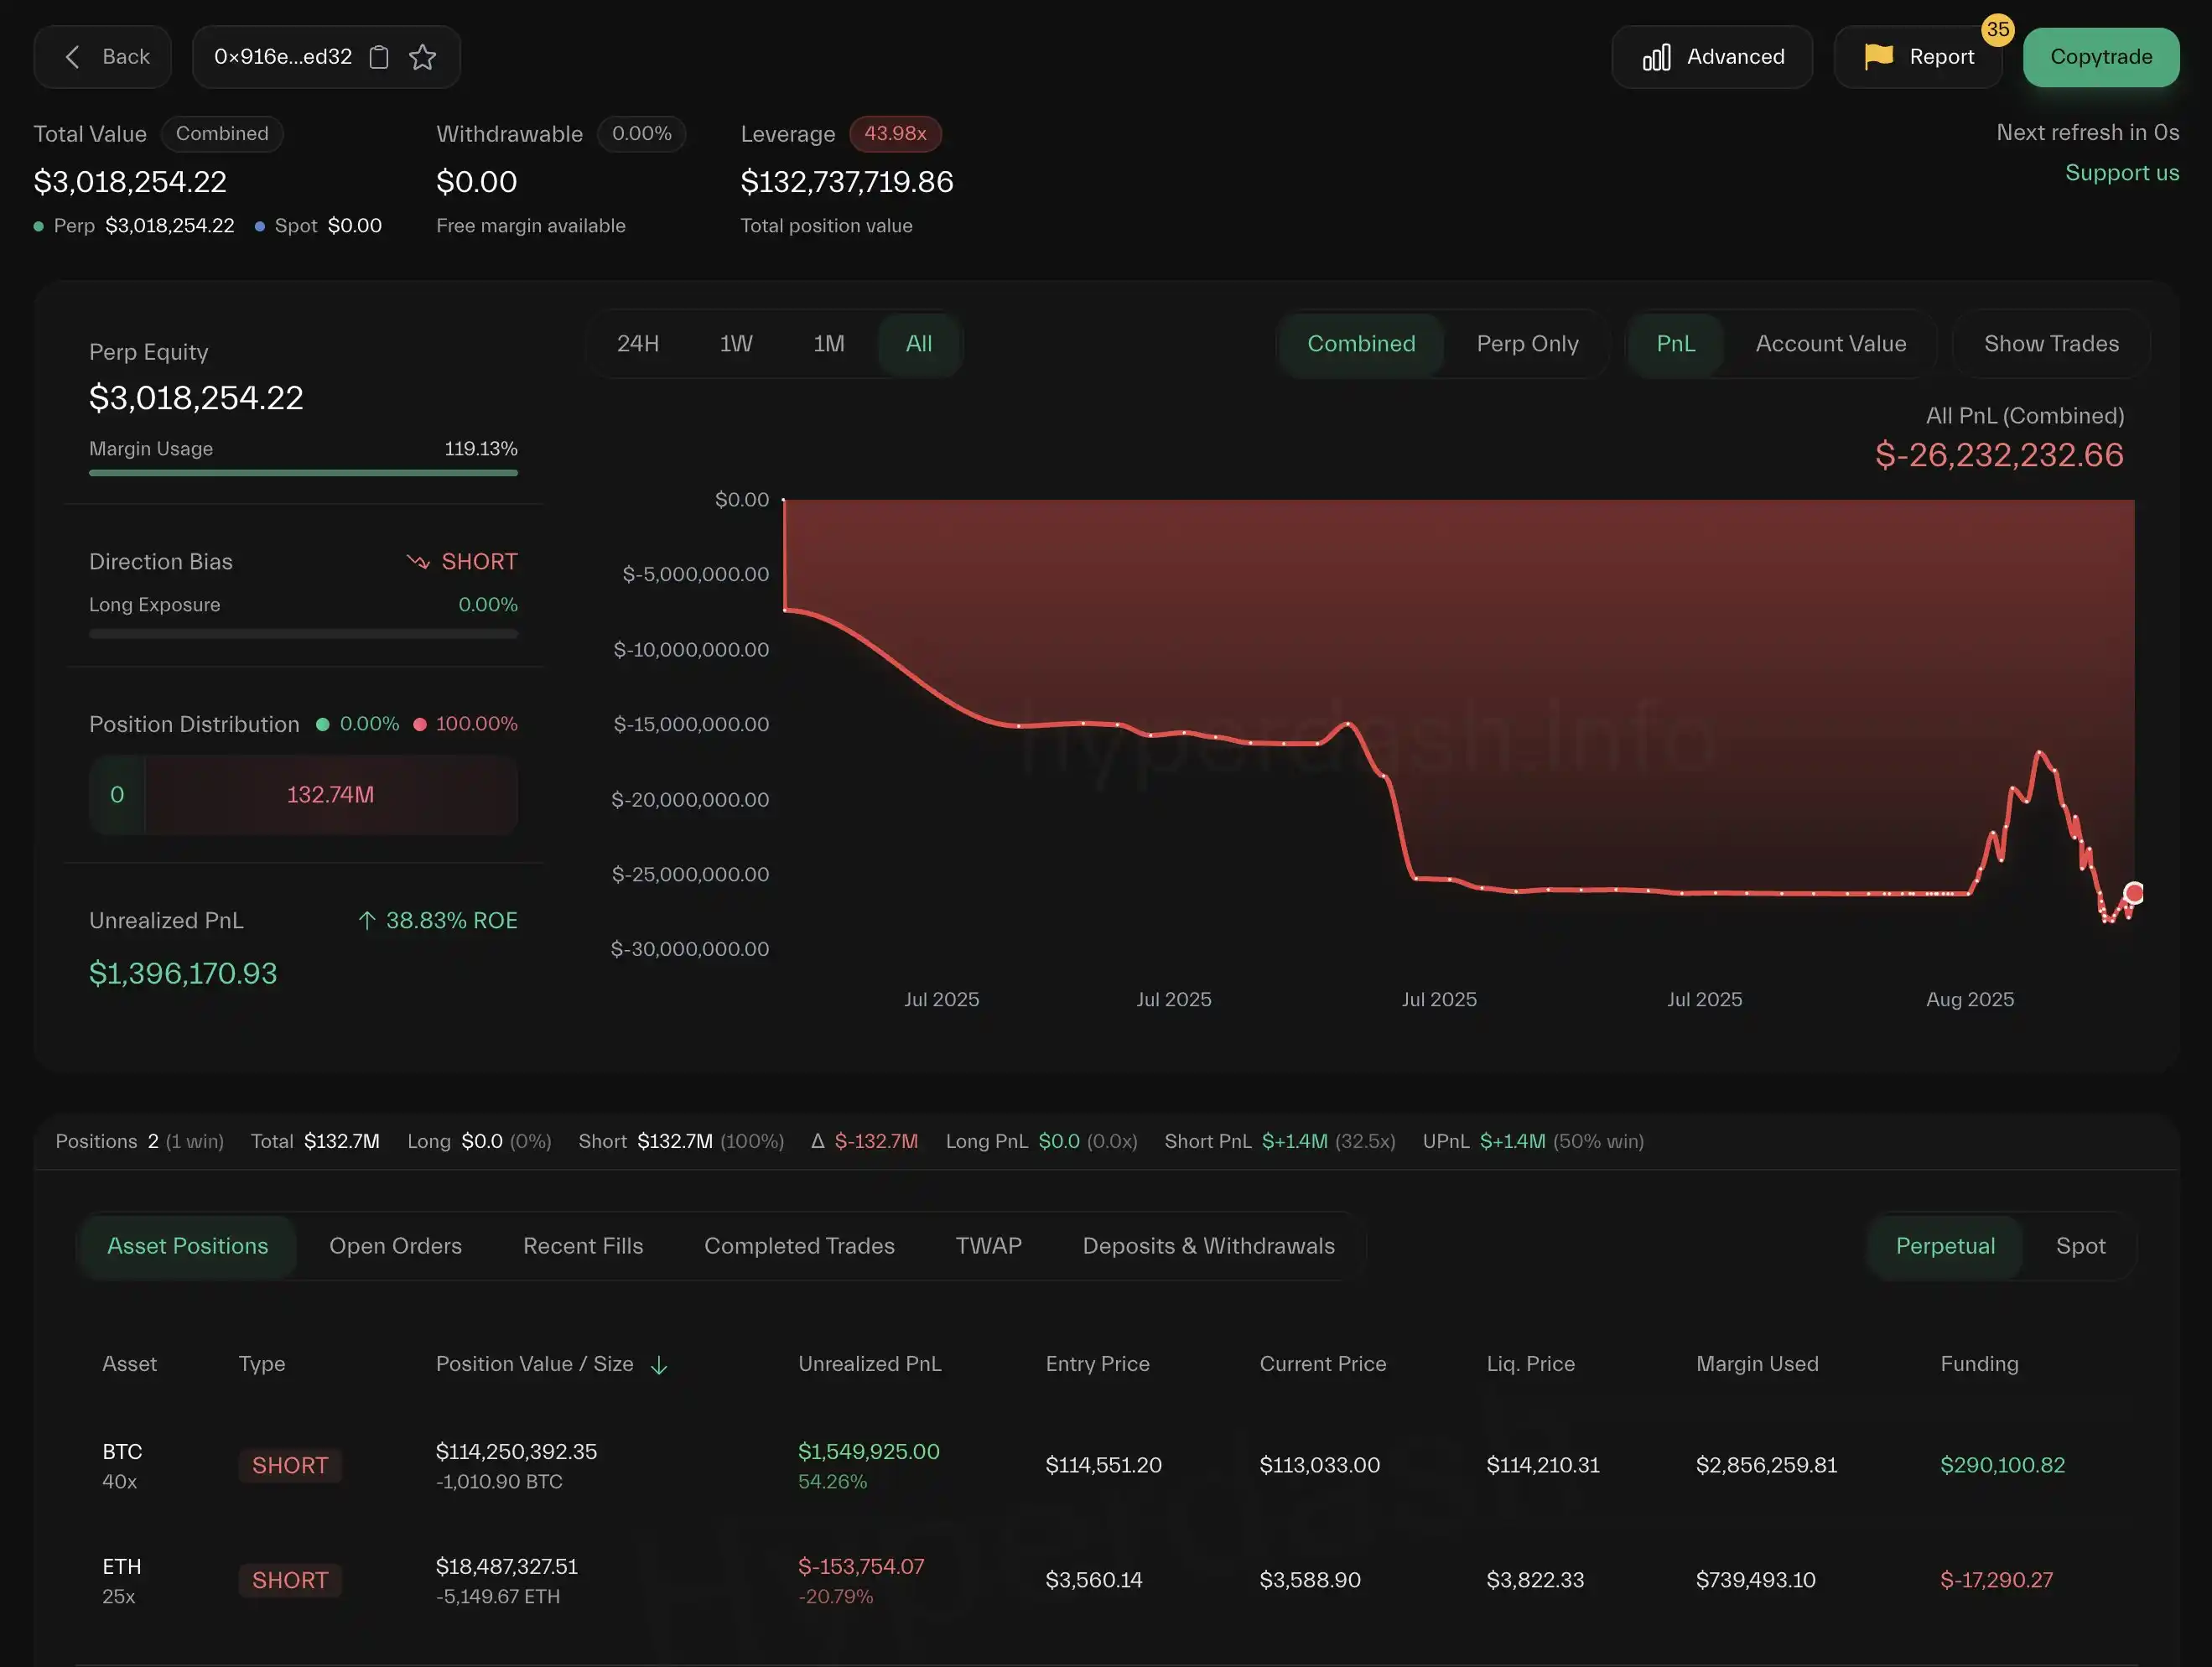
Task: Open the Support us link
Action: [x=2122, y=173]
